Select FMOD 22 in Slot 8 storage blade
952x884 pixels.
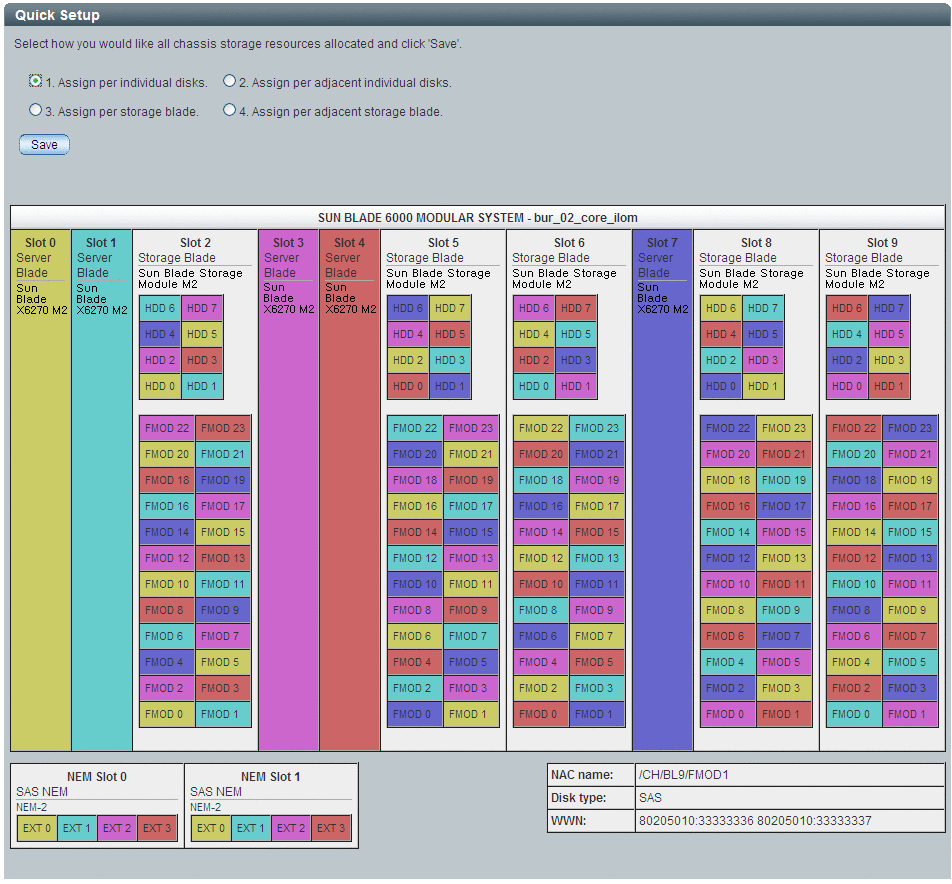[728, 428]
